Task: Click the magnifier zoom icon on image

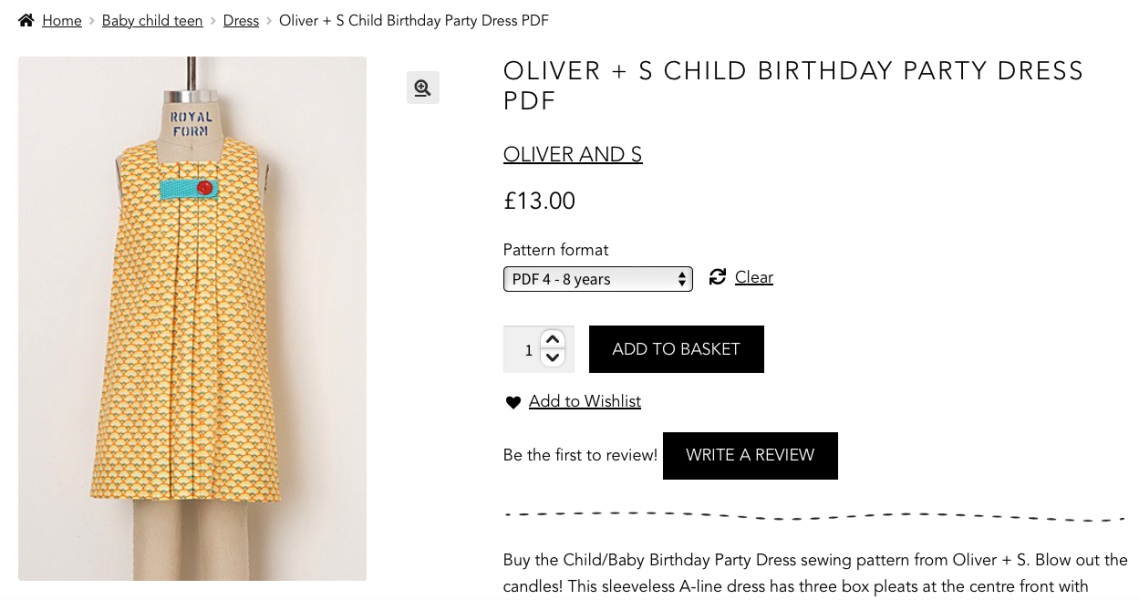Action: point(423,88)
